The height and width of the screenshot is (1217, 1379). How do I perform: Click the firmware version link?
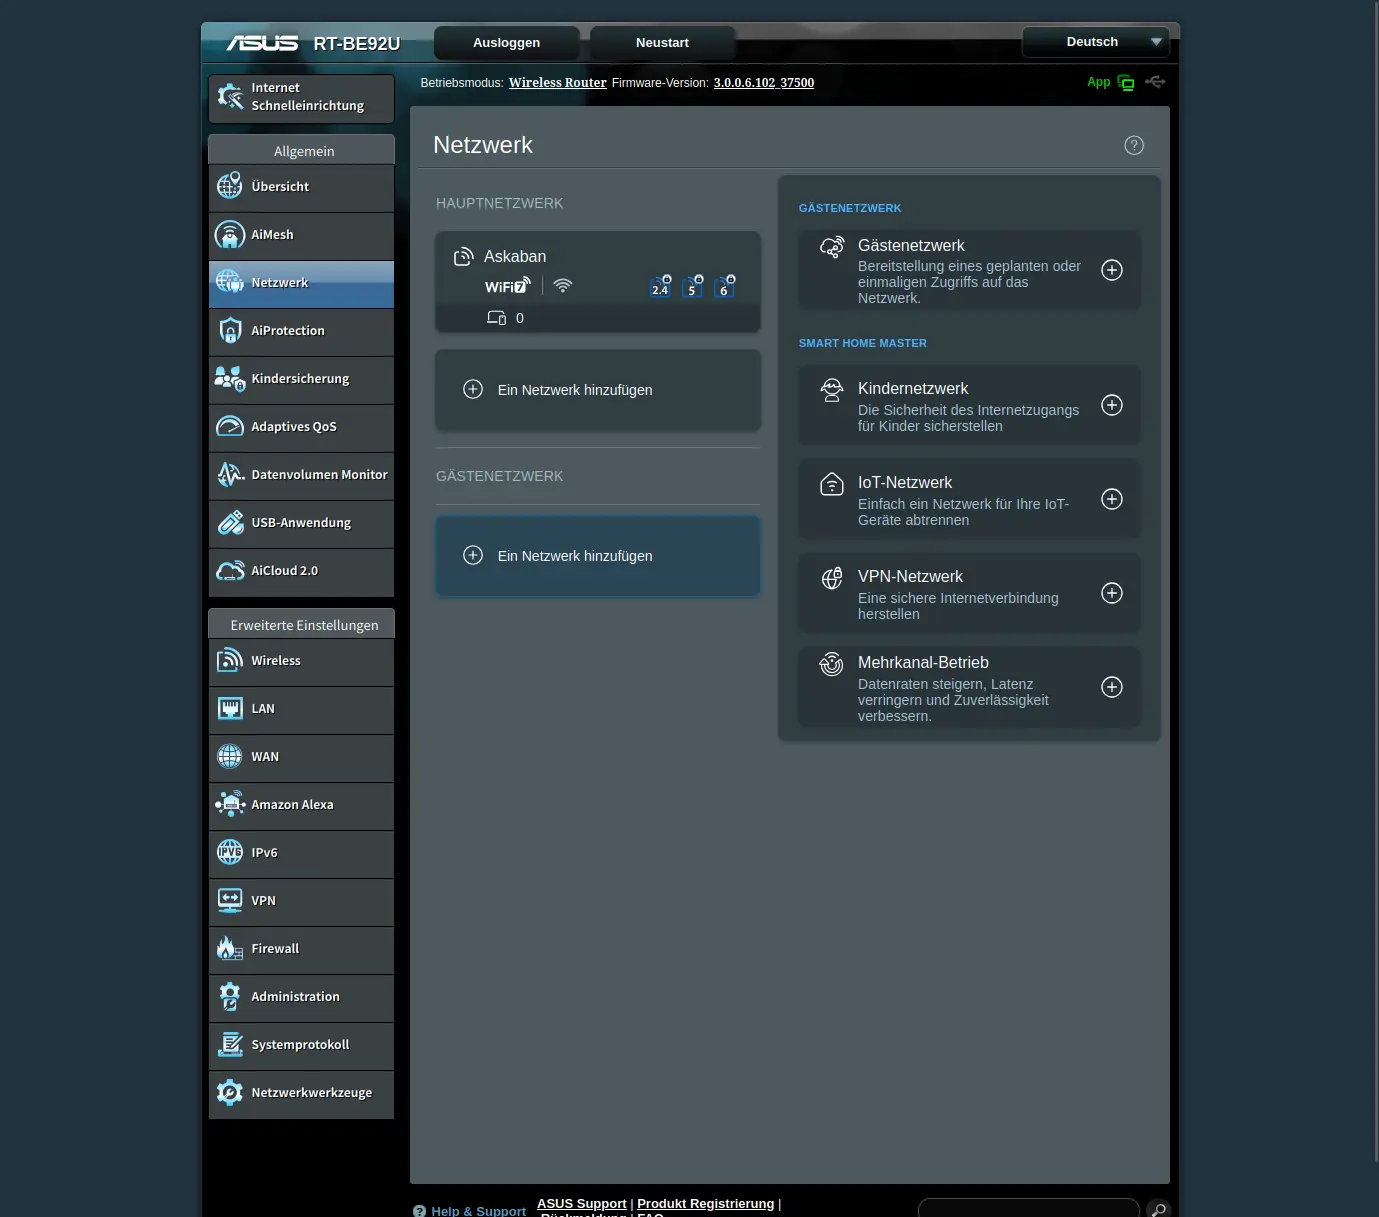pos(763,83)
